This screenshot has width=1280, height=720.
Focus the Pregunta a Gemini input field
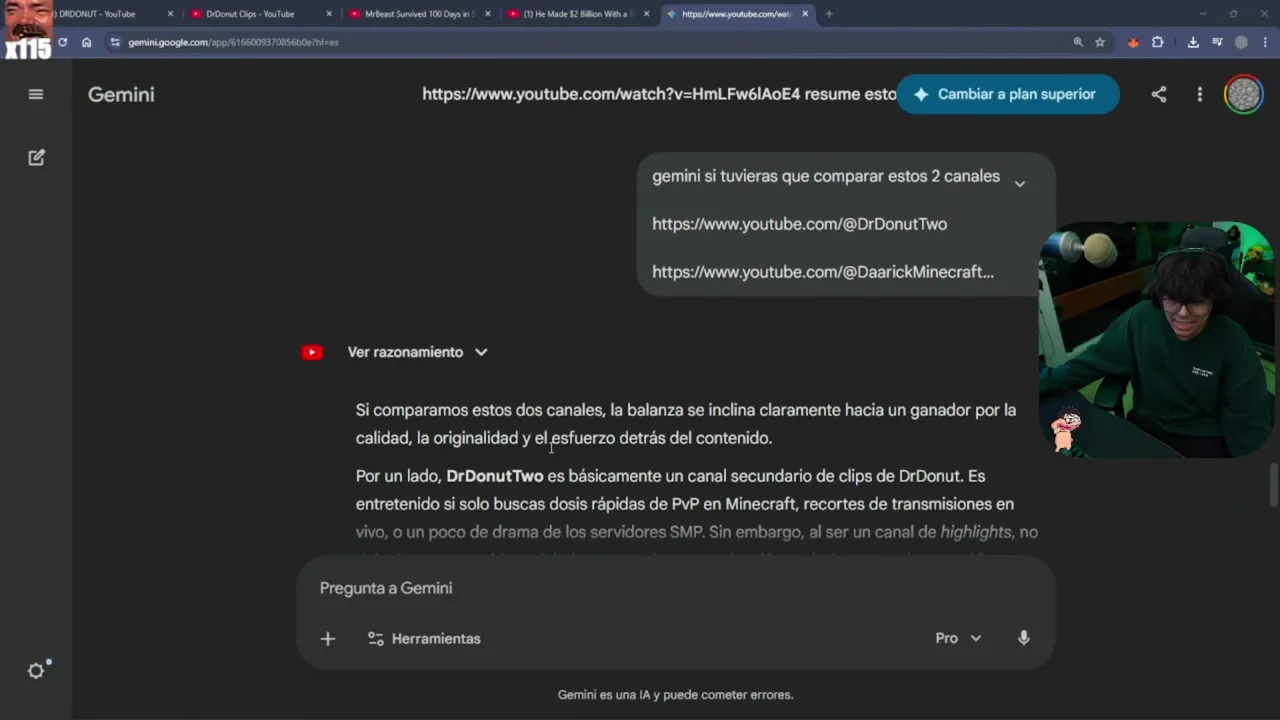(676, 588)
